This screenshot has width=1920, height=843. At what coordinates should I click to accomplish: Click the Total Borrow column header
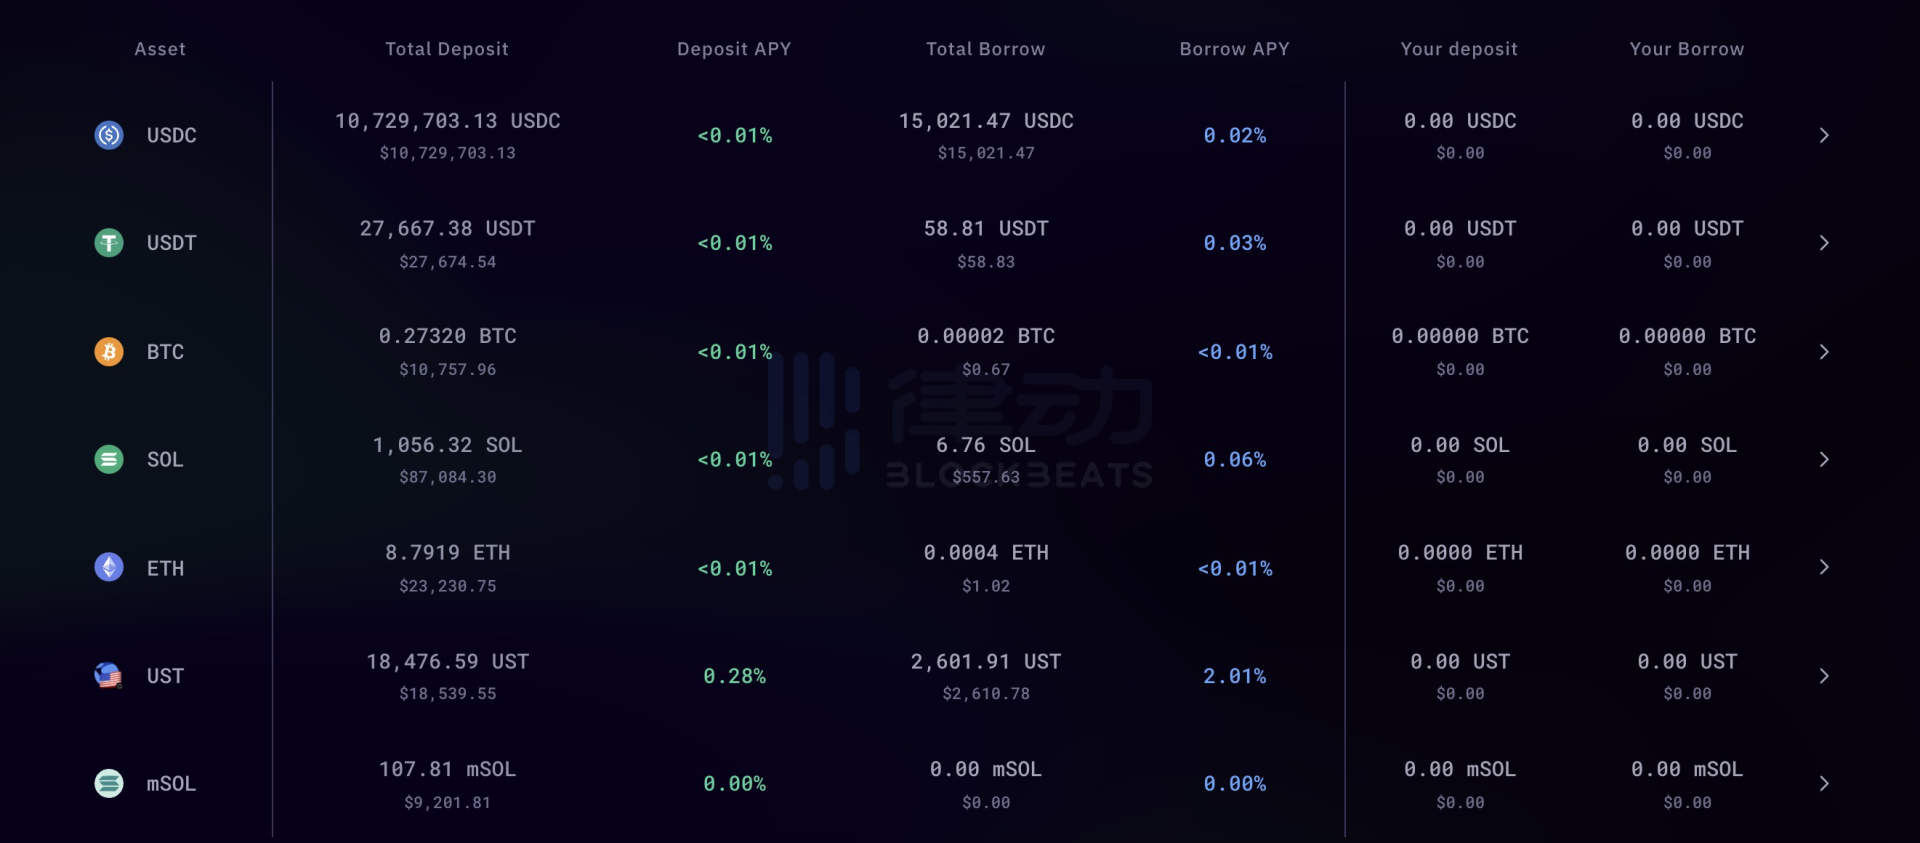coord(985,49)
